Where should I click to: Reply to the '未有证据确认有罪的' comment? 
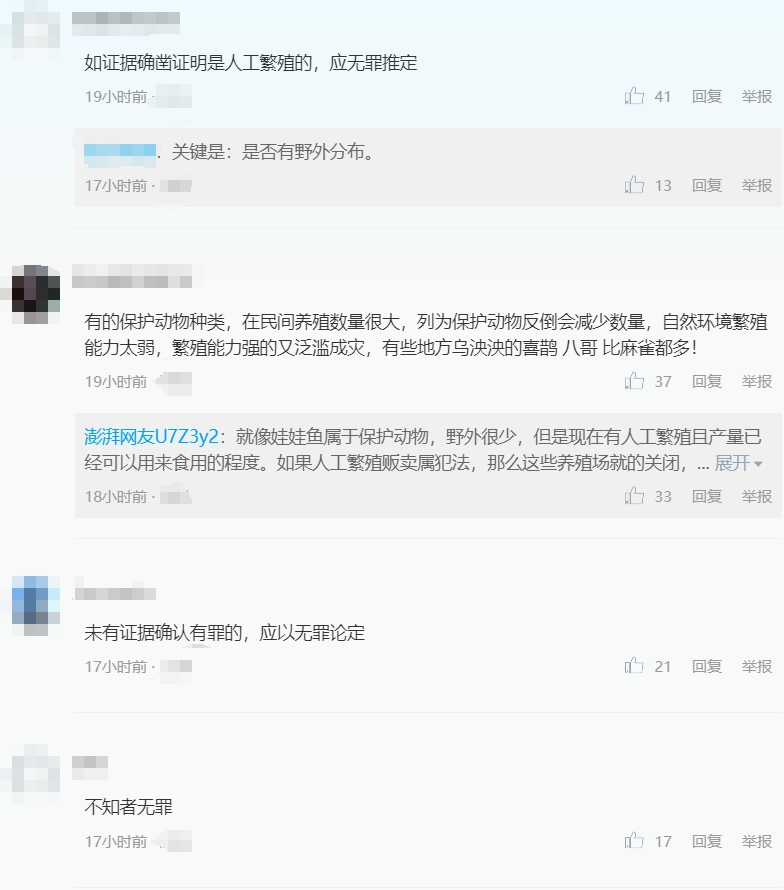pyautogui.click(x=707, y=666)
